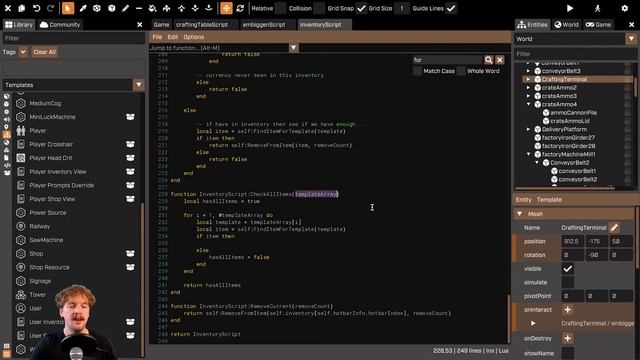Click package icon next to MiniLuckMachine
Viewport: 640px width, 360px height.
[x=130, y=117]
